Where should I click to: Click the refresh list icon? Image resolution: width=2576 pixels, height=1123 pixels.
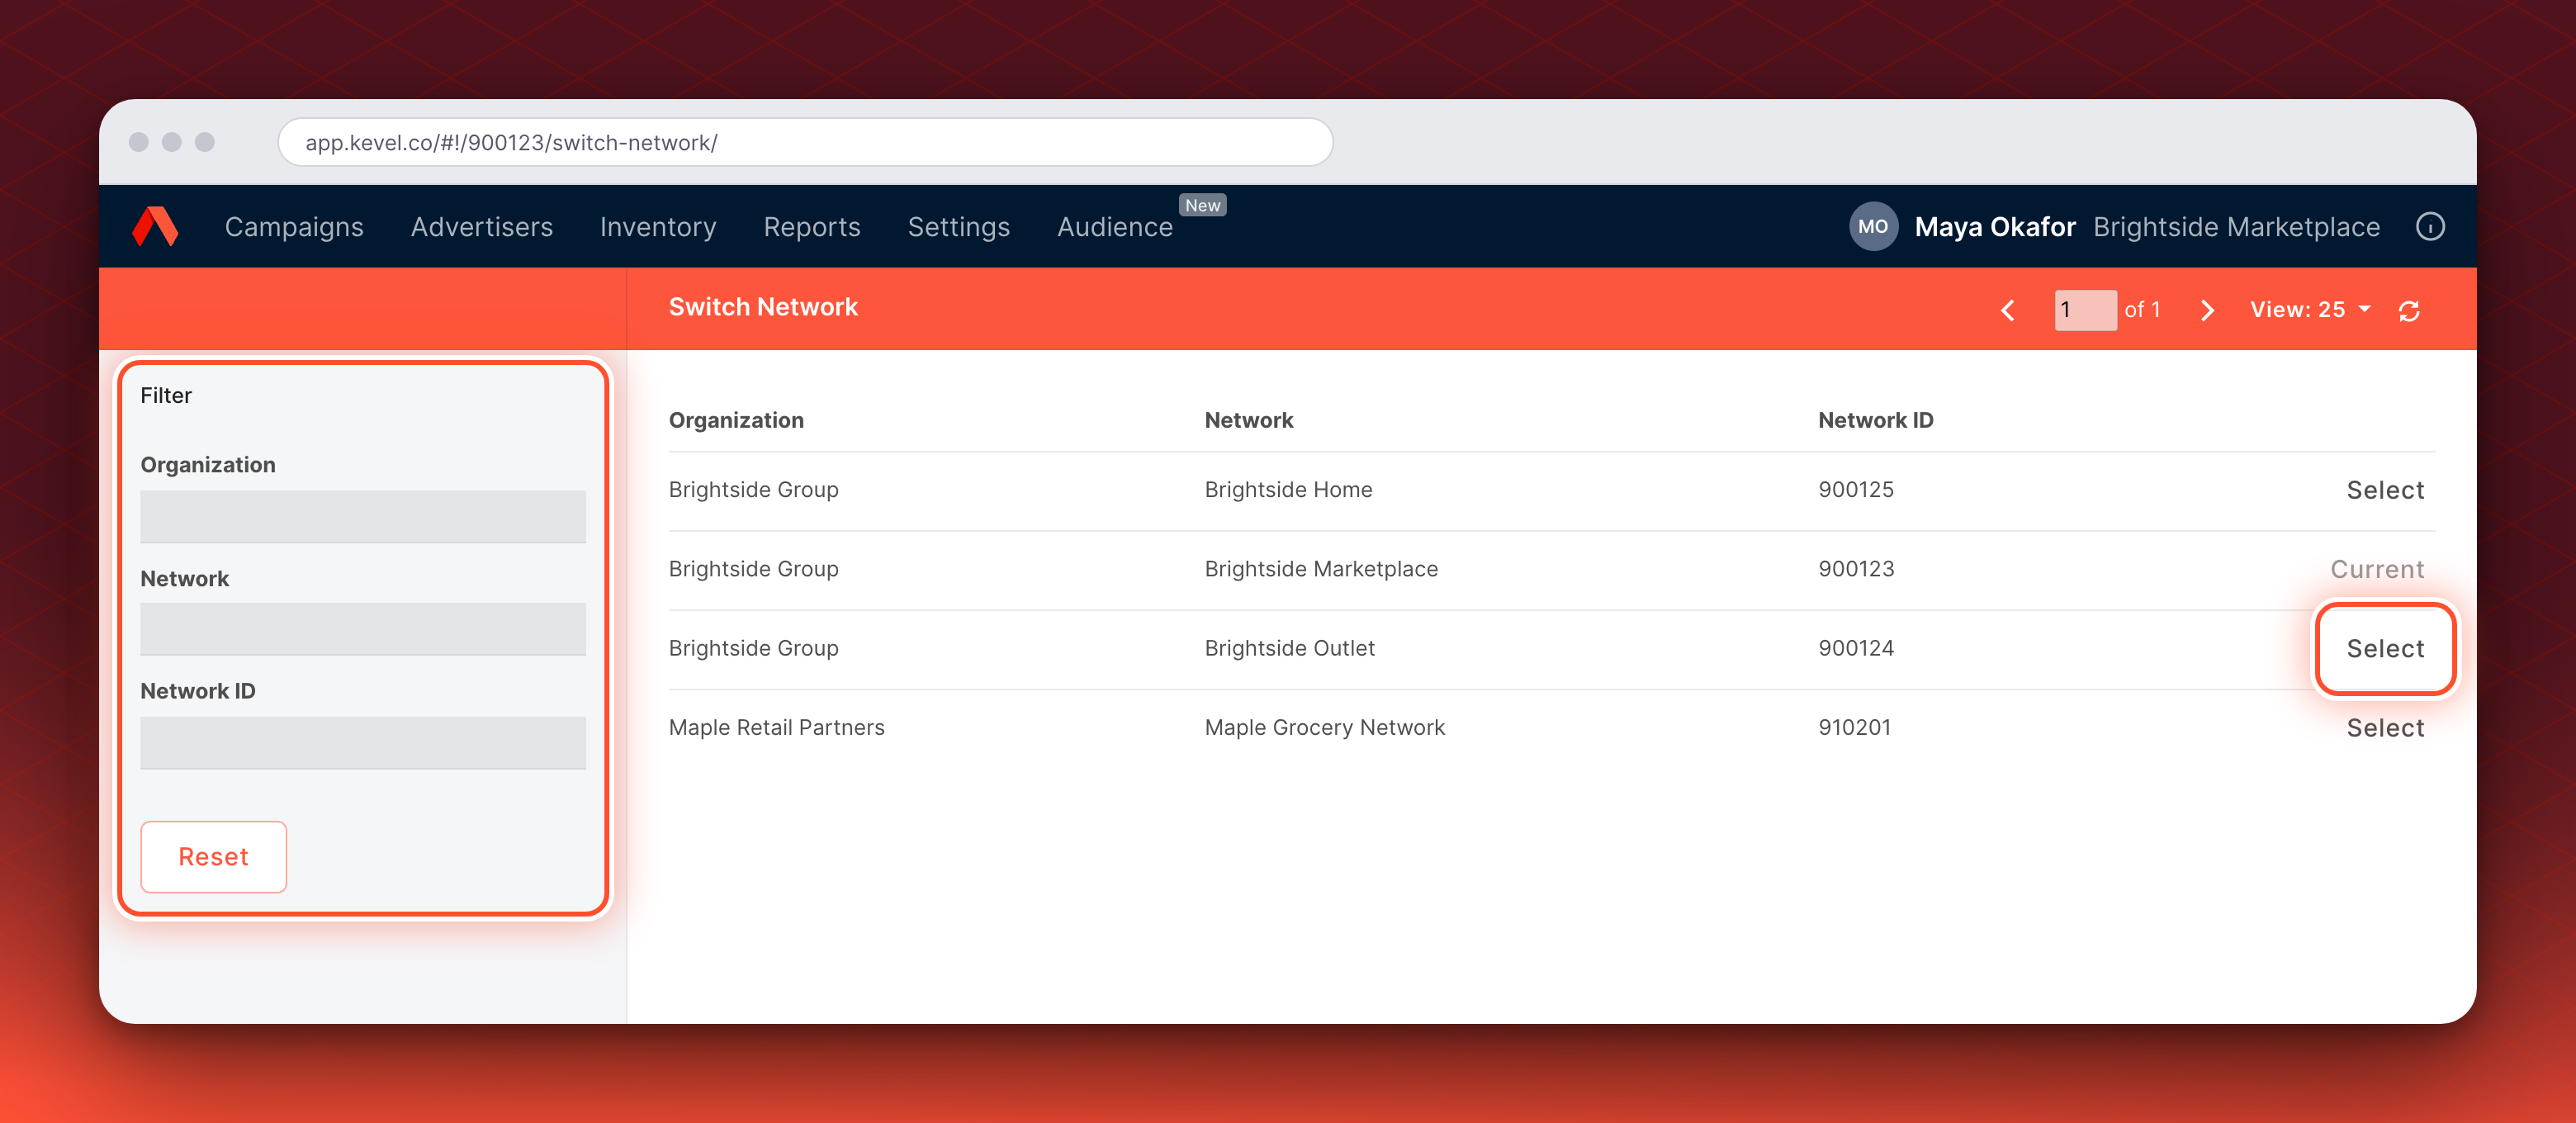(2409, 311)
